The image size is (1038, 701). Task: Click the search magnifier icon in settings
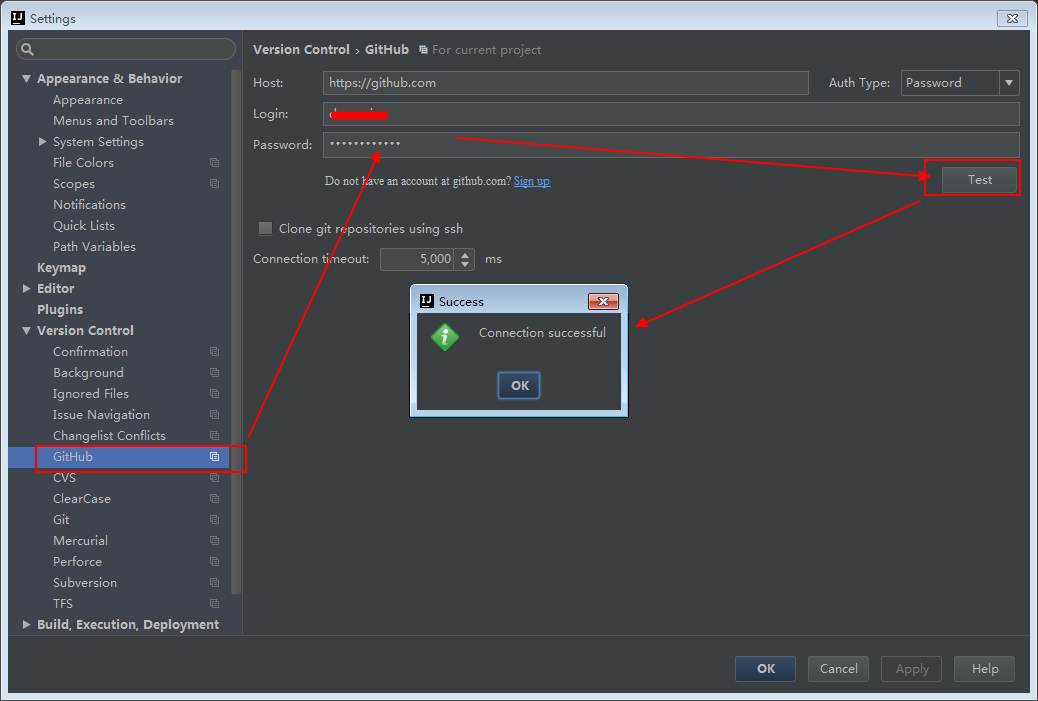(x=27, y=49)
